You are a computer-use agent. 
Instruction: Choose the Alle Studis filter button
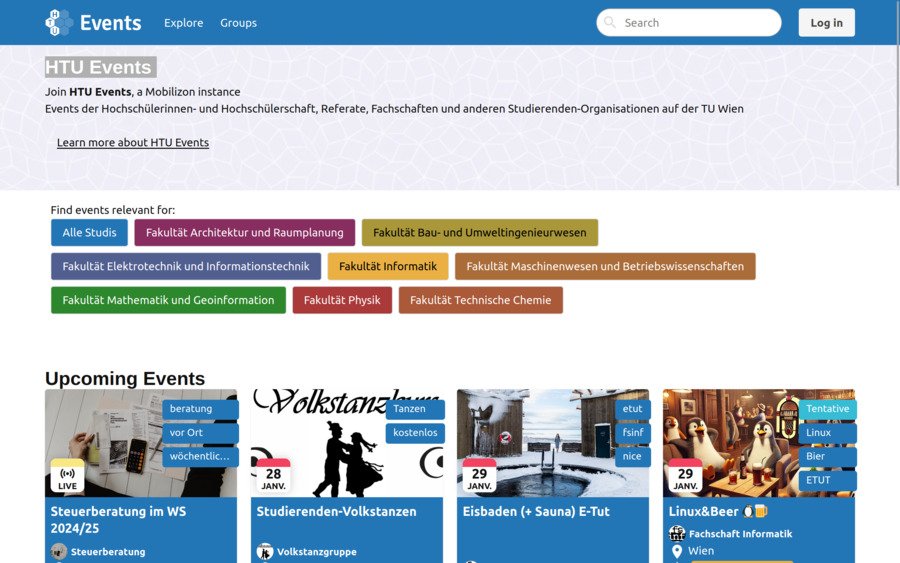[x=89, y=233]
